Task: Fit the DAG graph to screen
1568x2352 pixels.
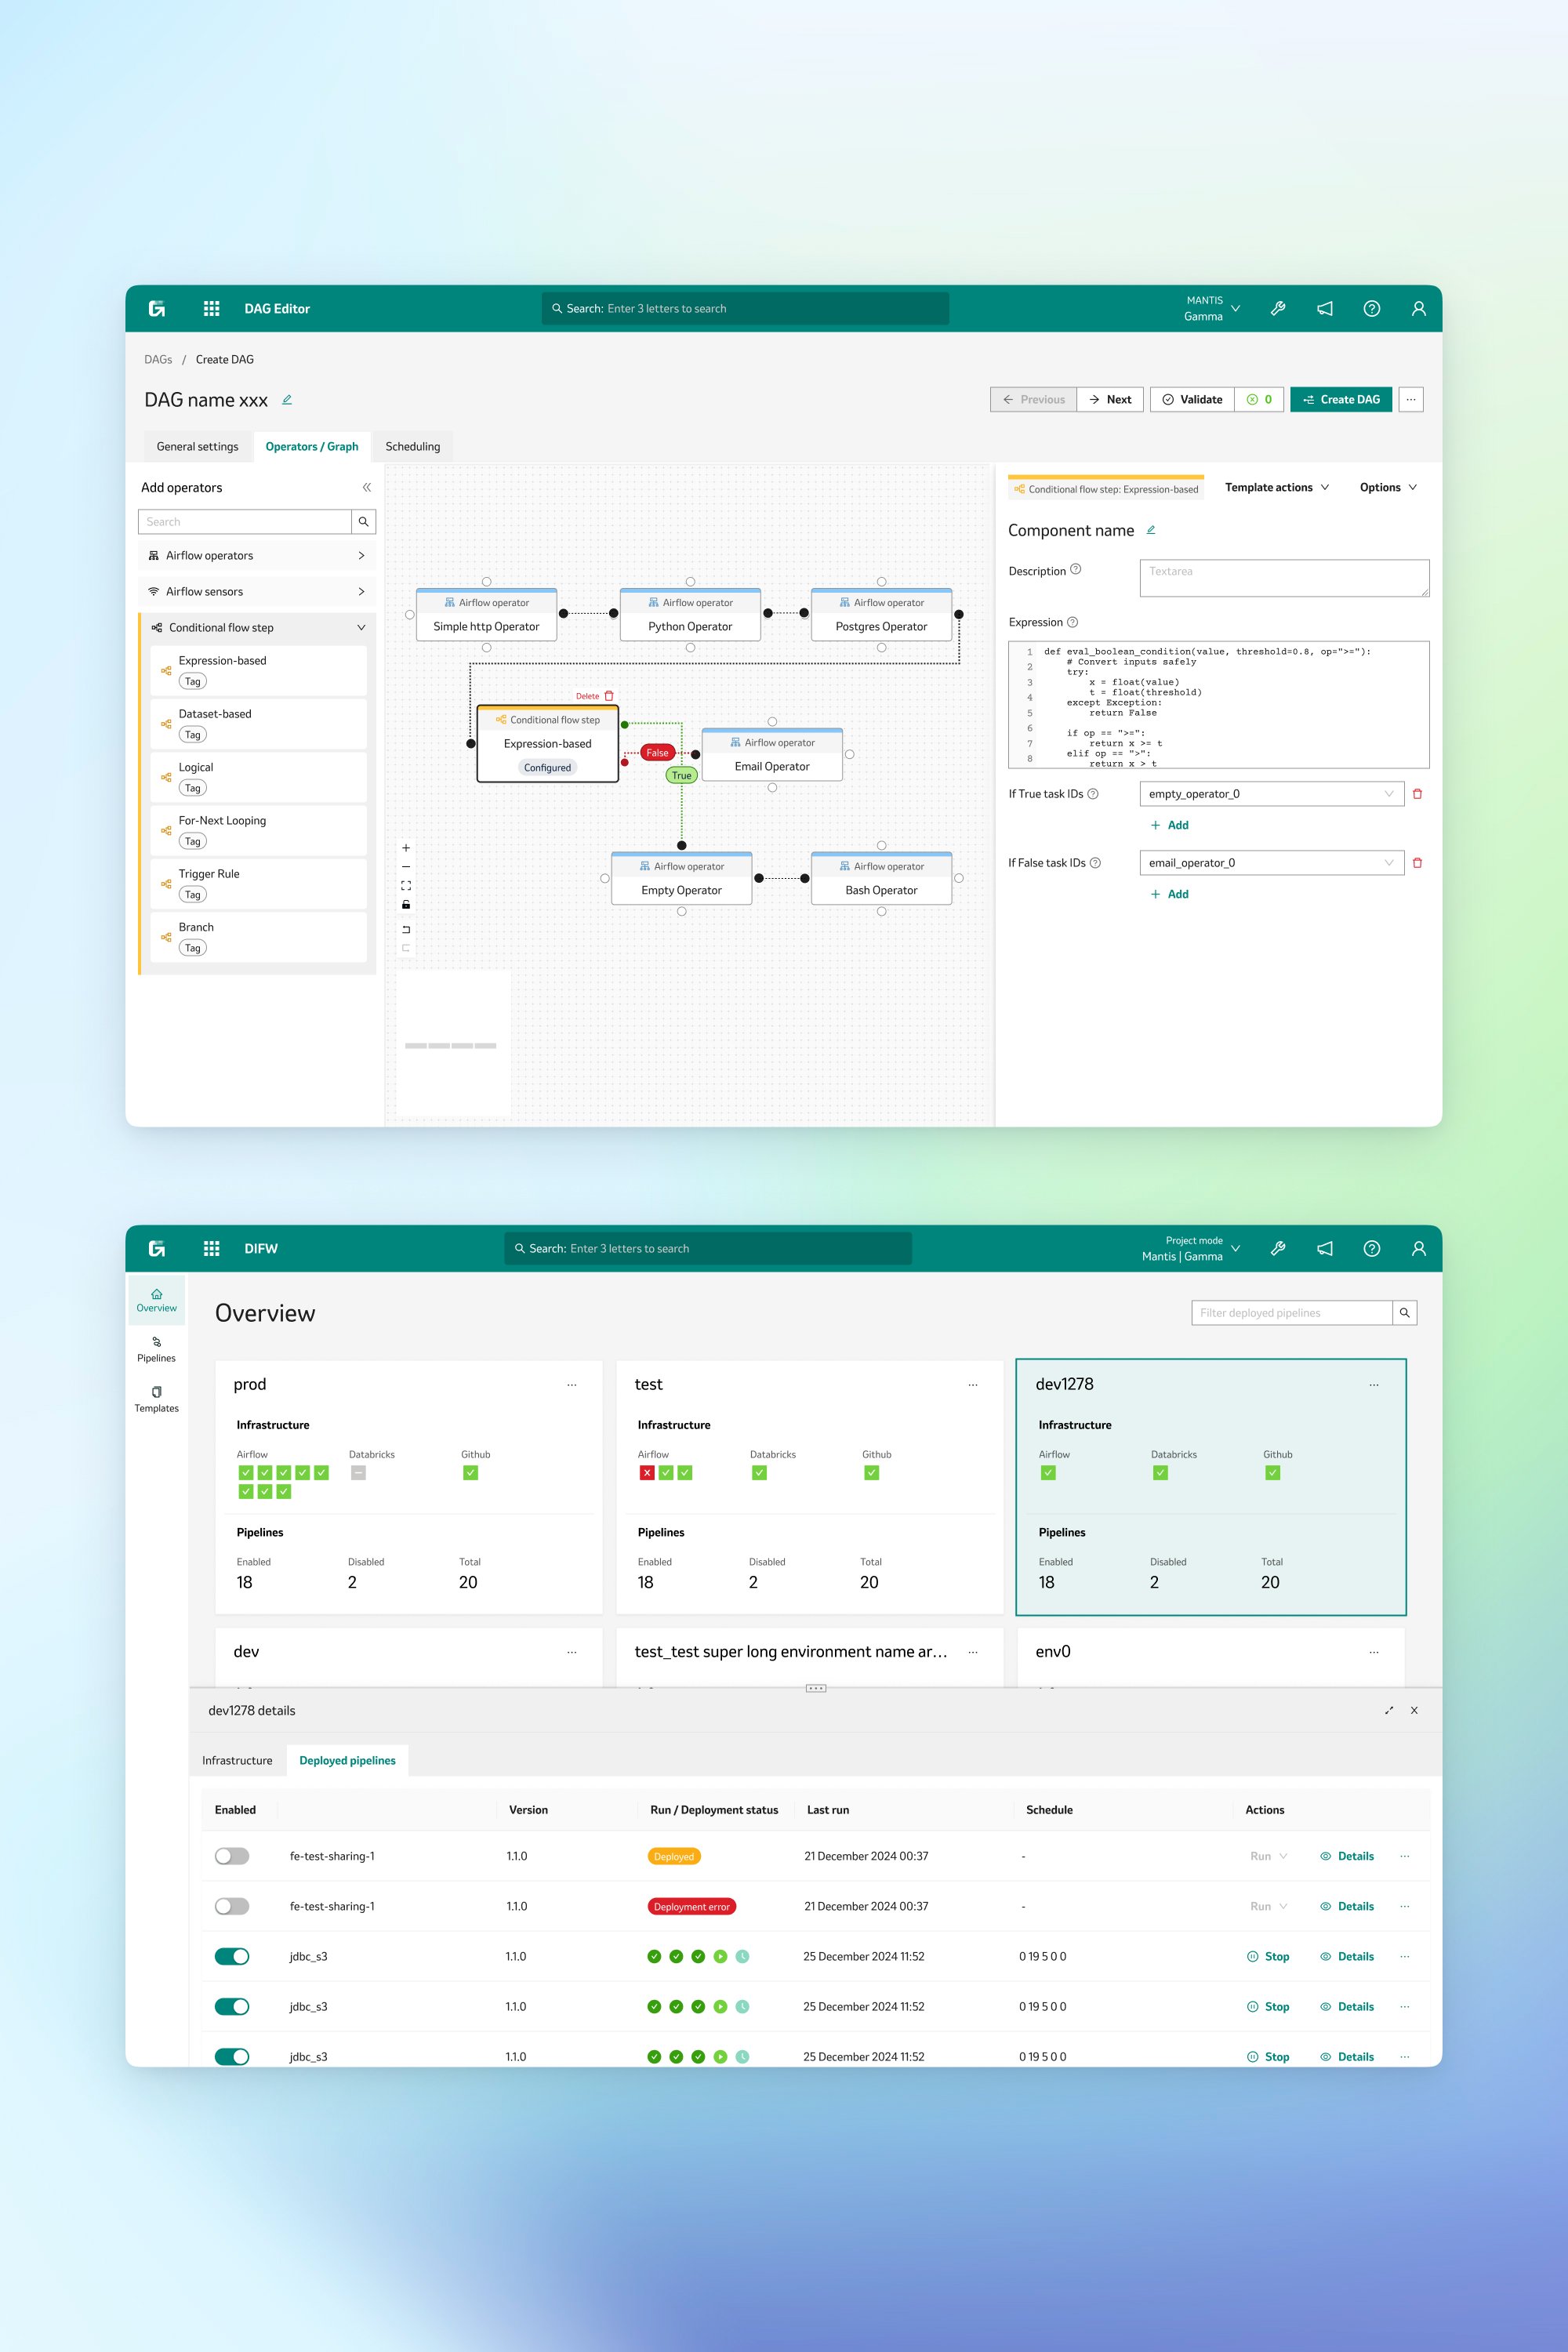Action: click(406, 885)
